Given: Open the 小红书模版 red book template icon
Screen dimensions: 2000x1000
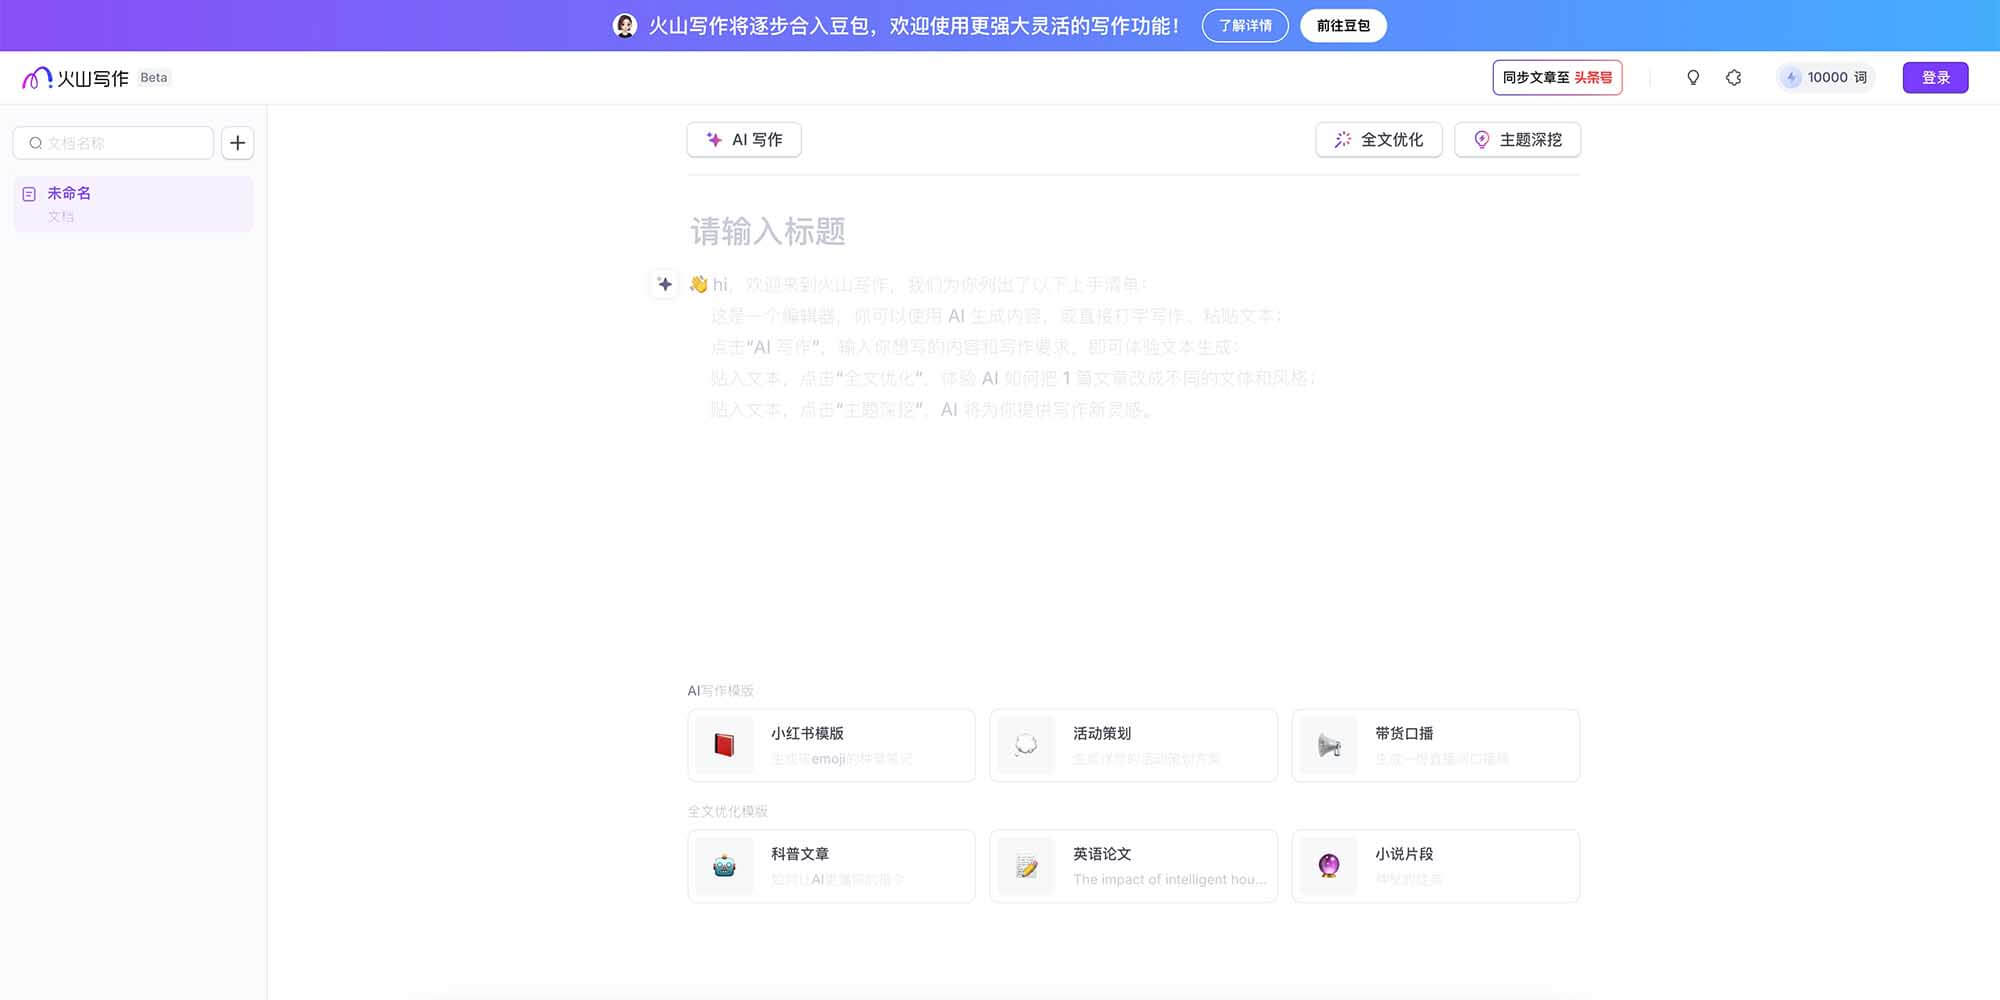Looking at the screenshot, I should tap(723, 744).
